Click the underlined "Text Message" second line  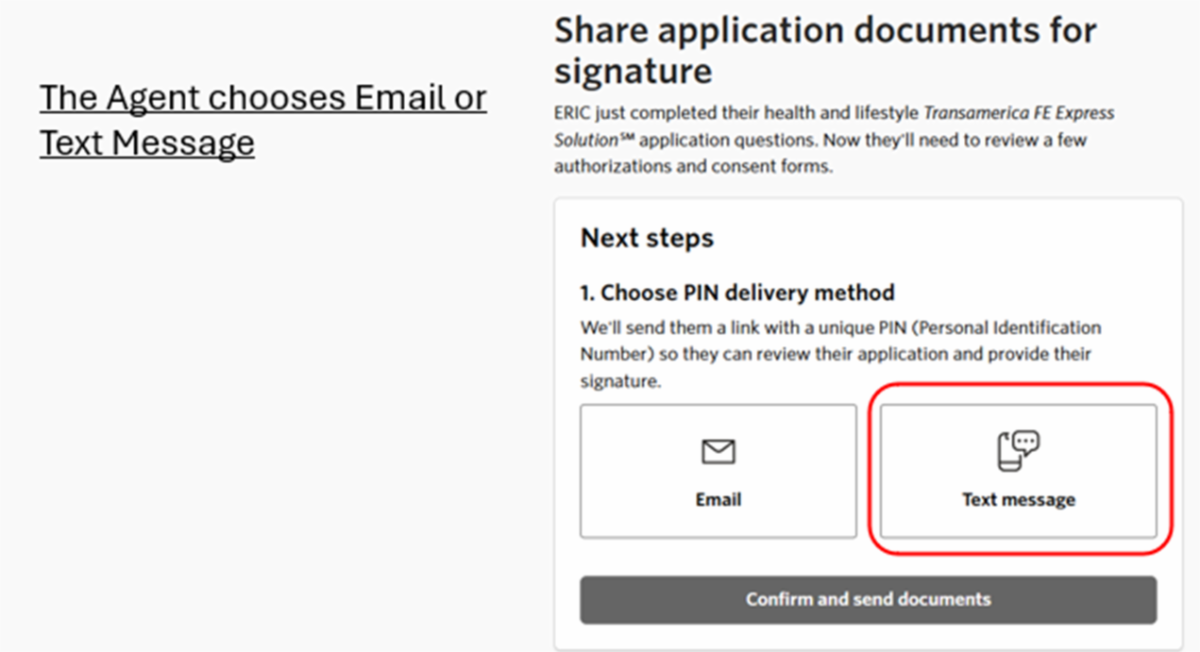147,143
